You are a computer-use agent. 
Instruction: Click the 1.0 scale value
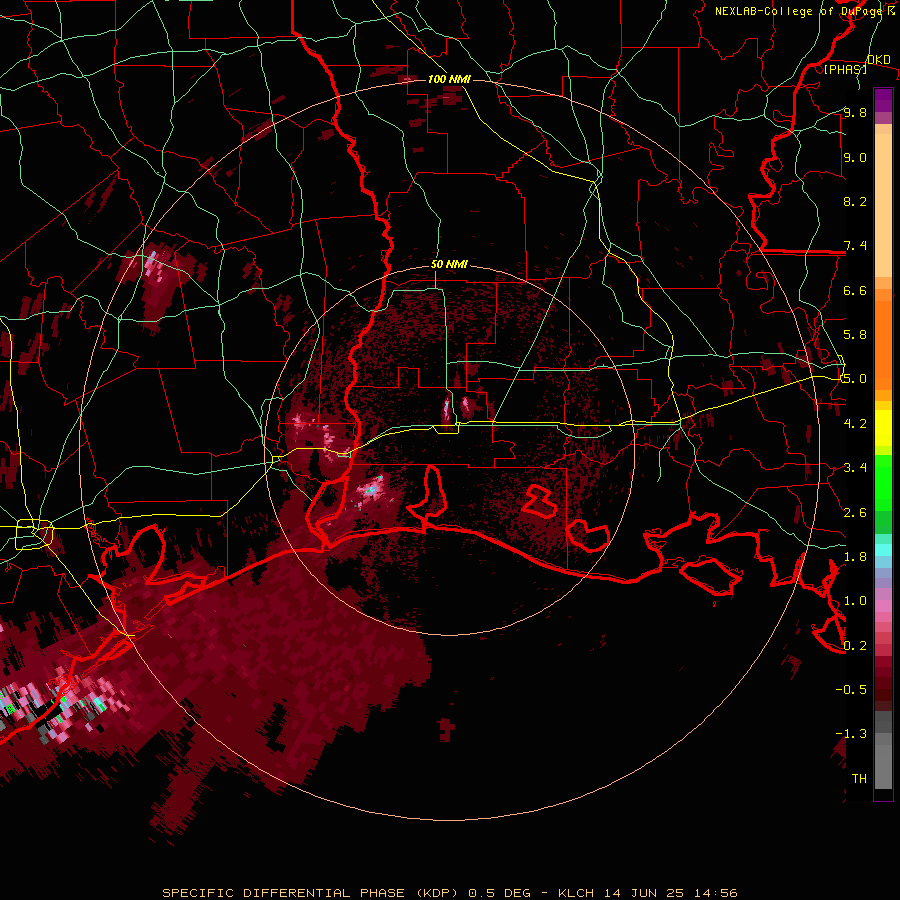855,601
